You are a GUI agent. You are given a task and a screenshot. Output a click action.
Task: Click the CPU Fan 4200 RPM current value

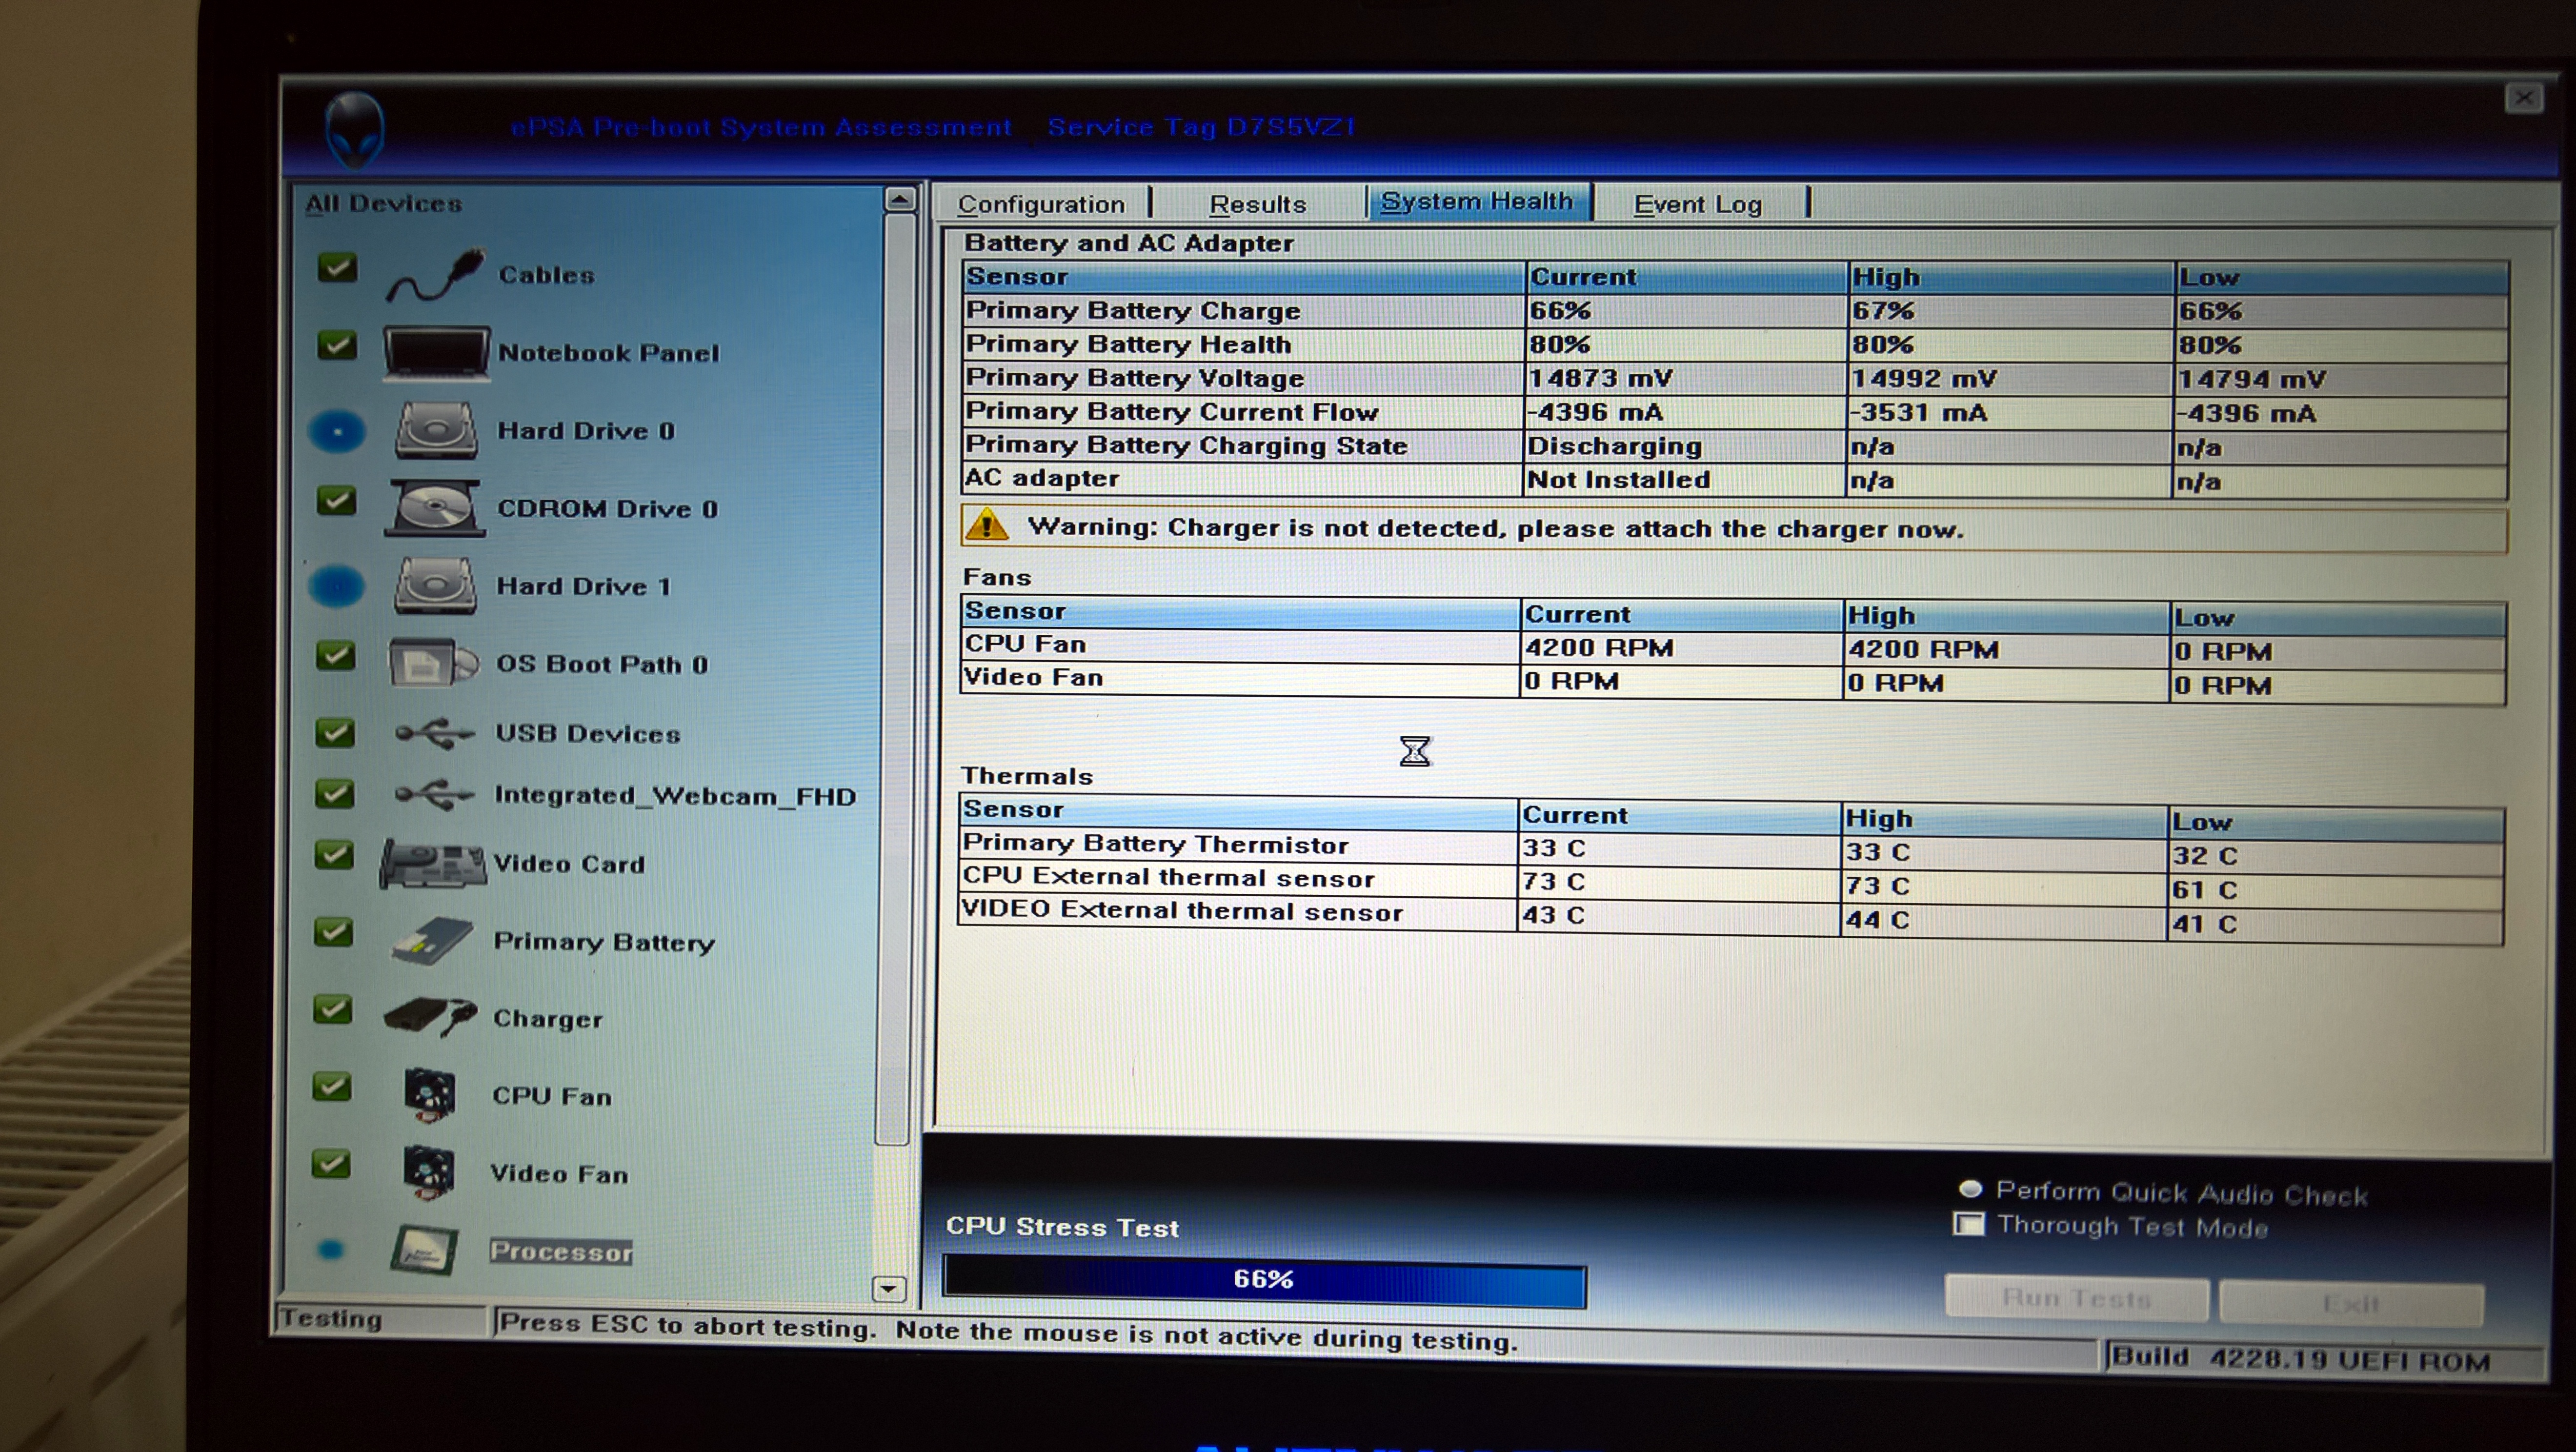(1598, 648)
